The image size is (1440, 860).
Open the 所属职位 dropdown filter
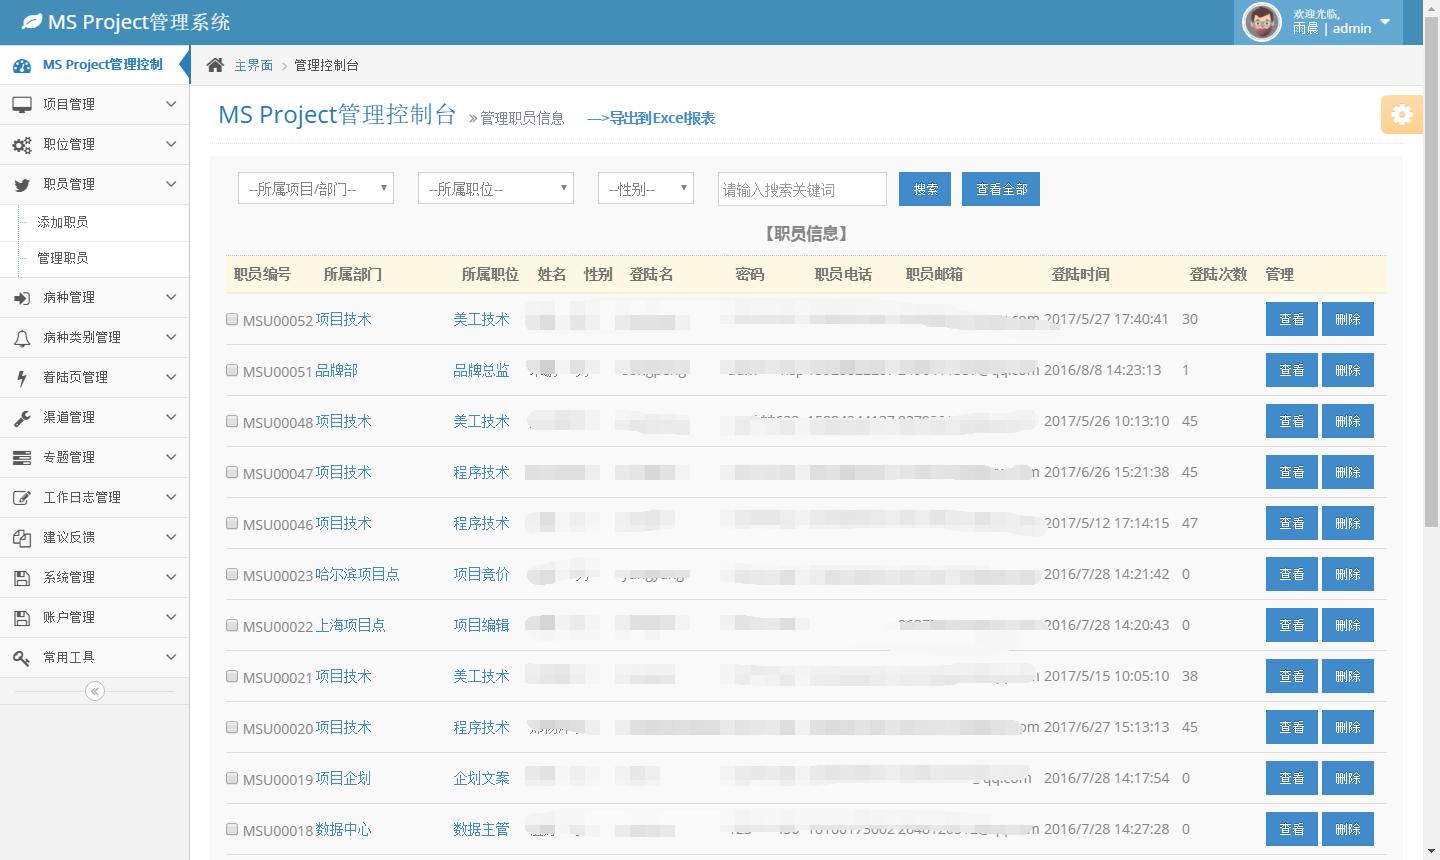(x=496, y=188)
